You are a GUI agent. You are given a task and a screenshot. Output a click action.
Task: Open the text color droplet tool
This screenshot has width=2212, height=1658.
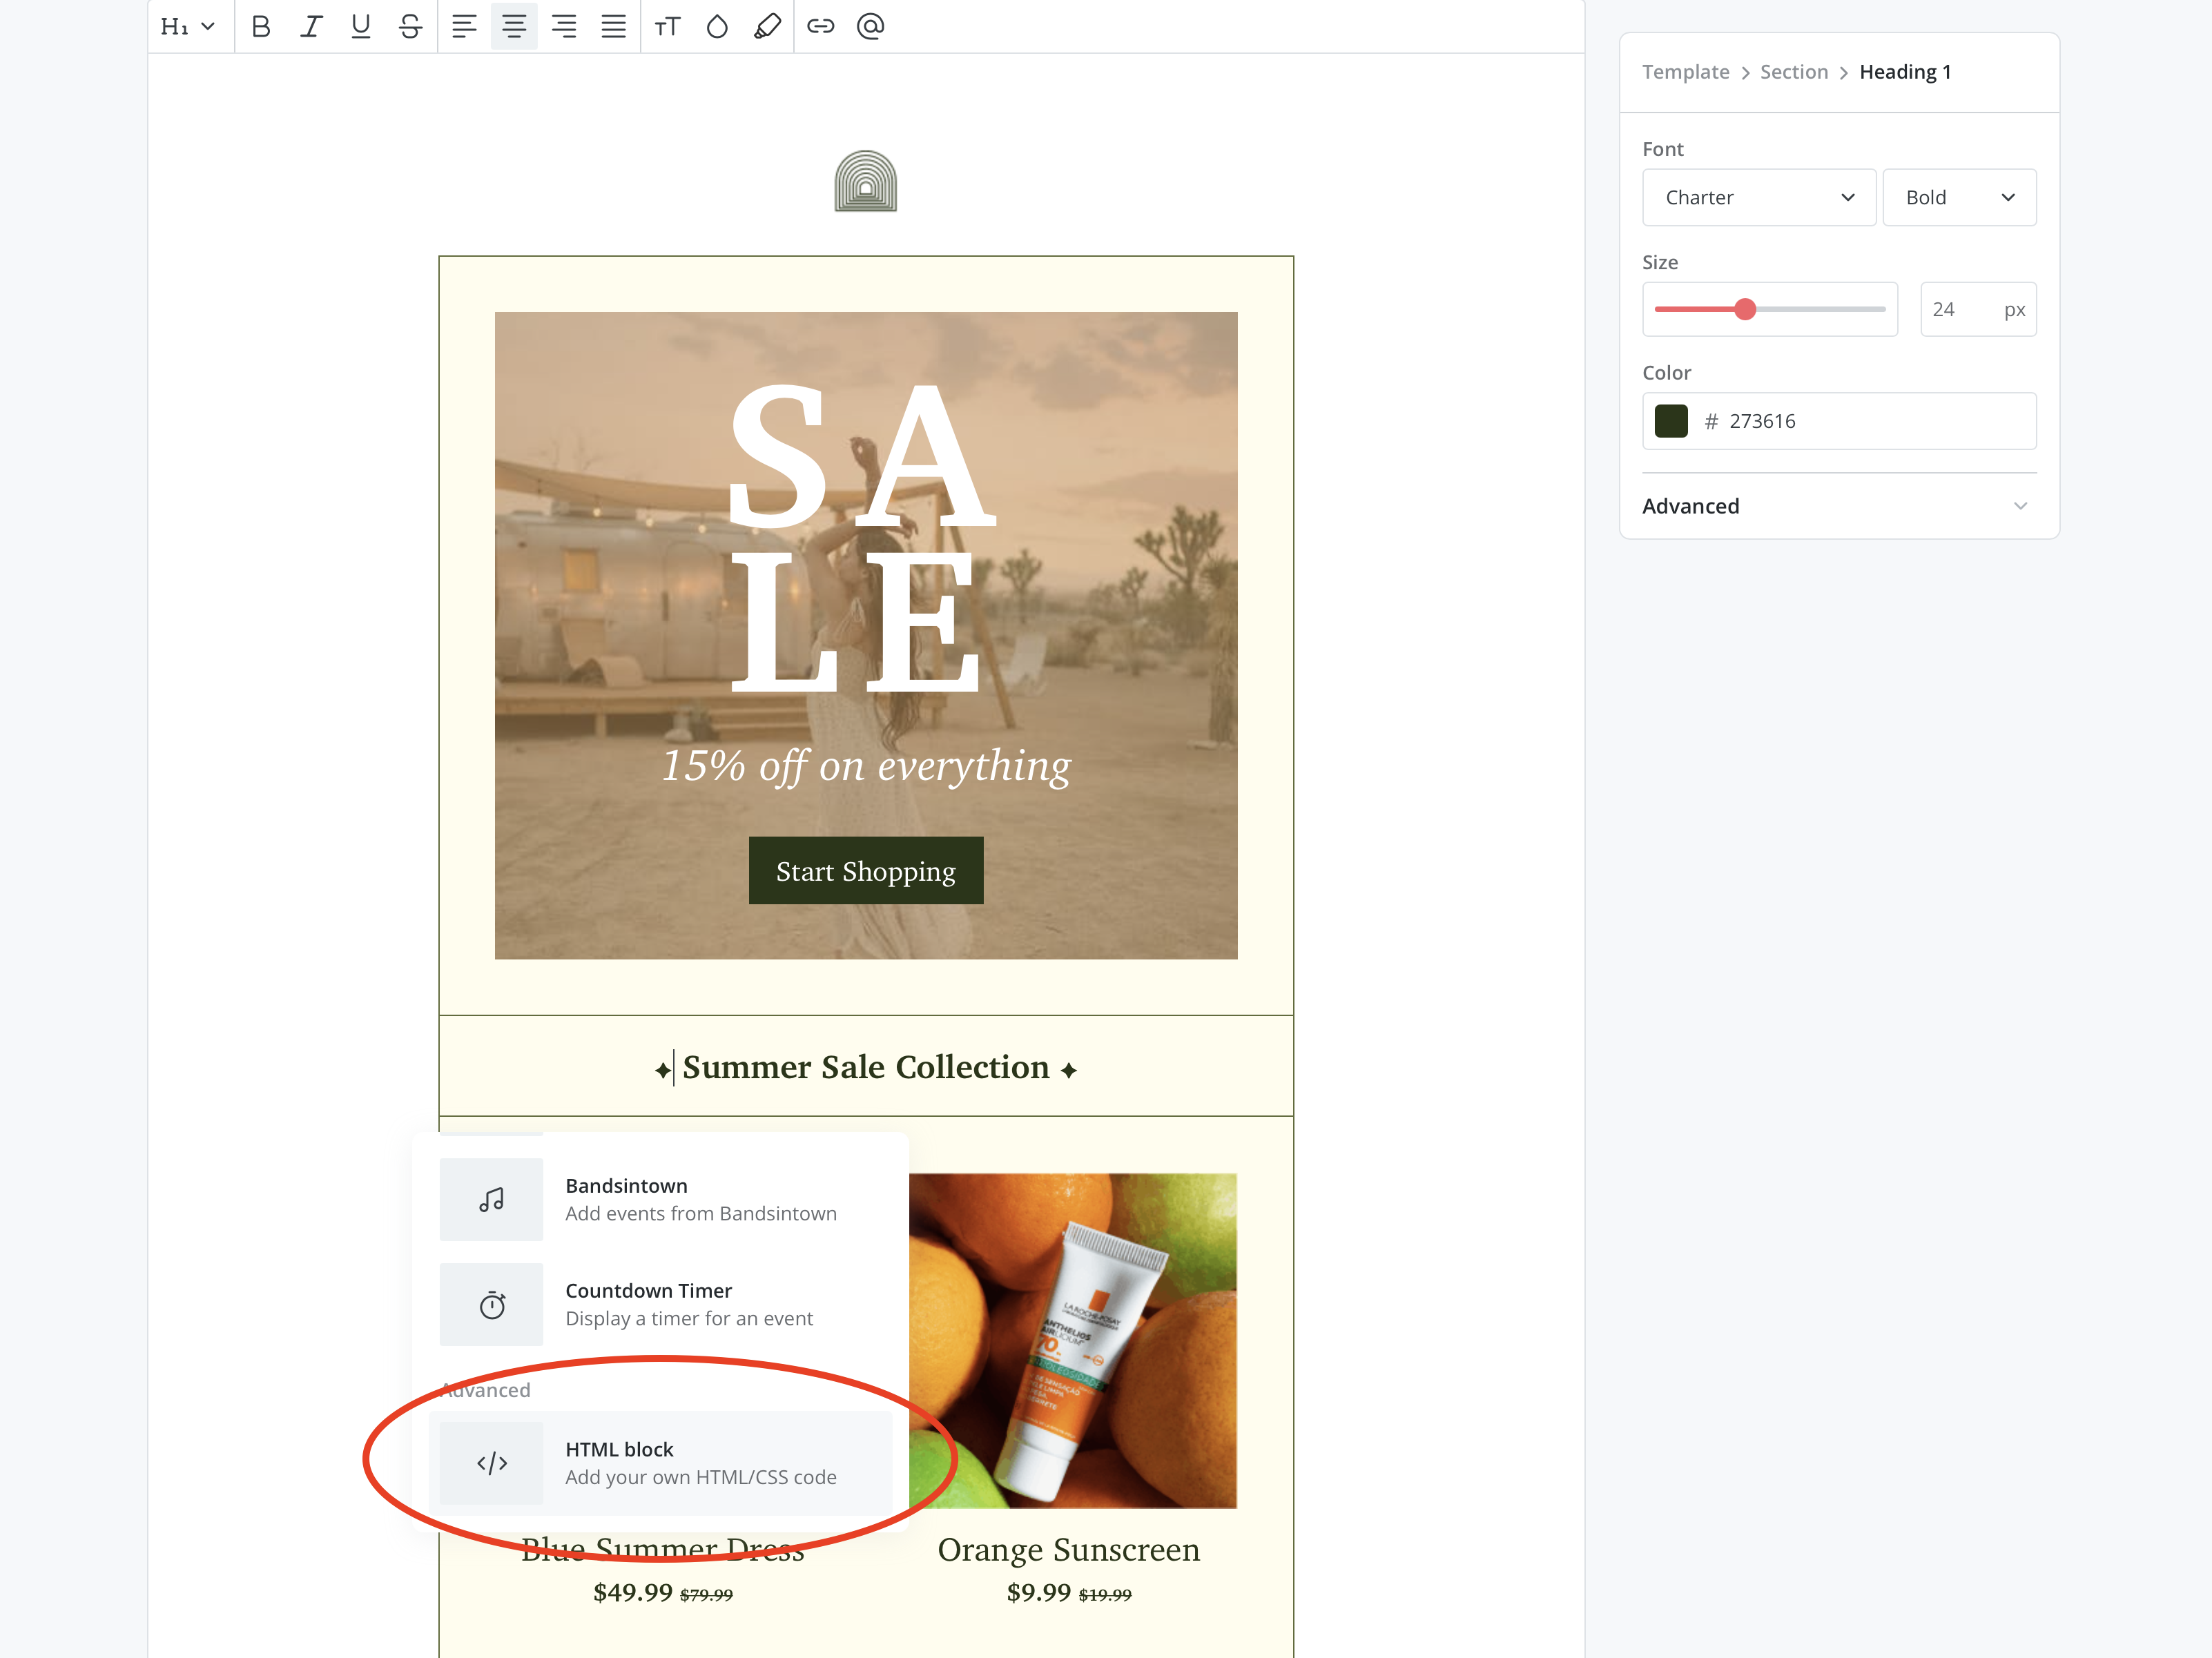click(x=717, y=27)
